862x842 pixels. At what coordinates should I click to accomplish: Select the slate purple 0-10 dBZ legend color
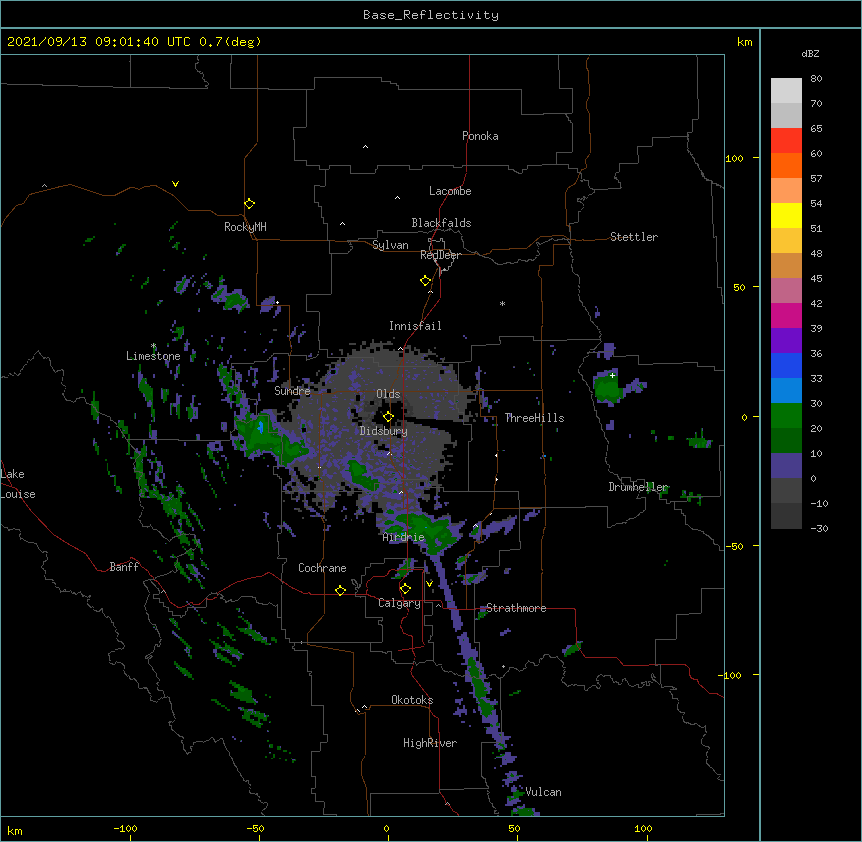tap(786, 466)
